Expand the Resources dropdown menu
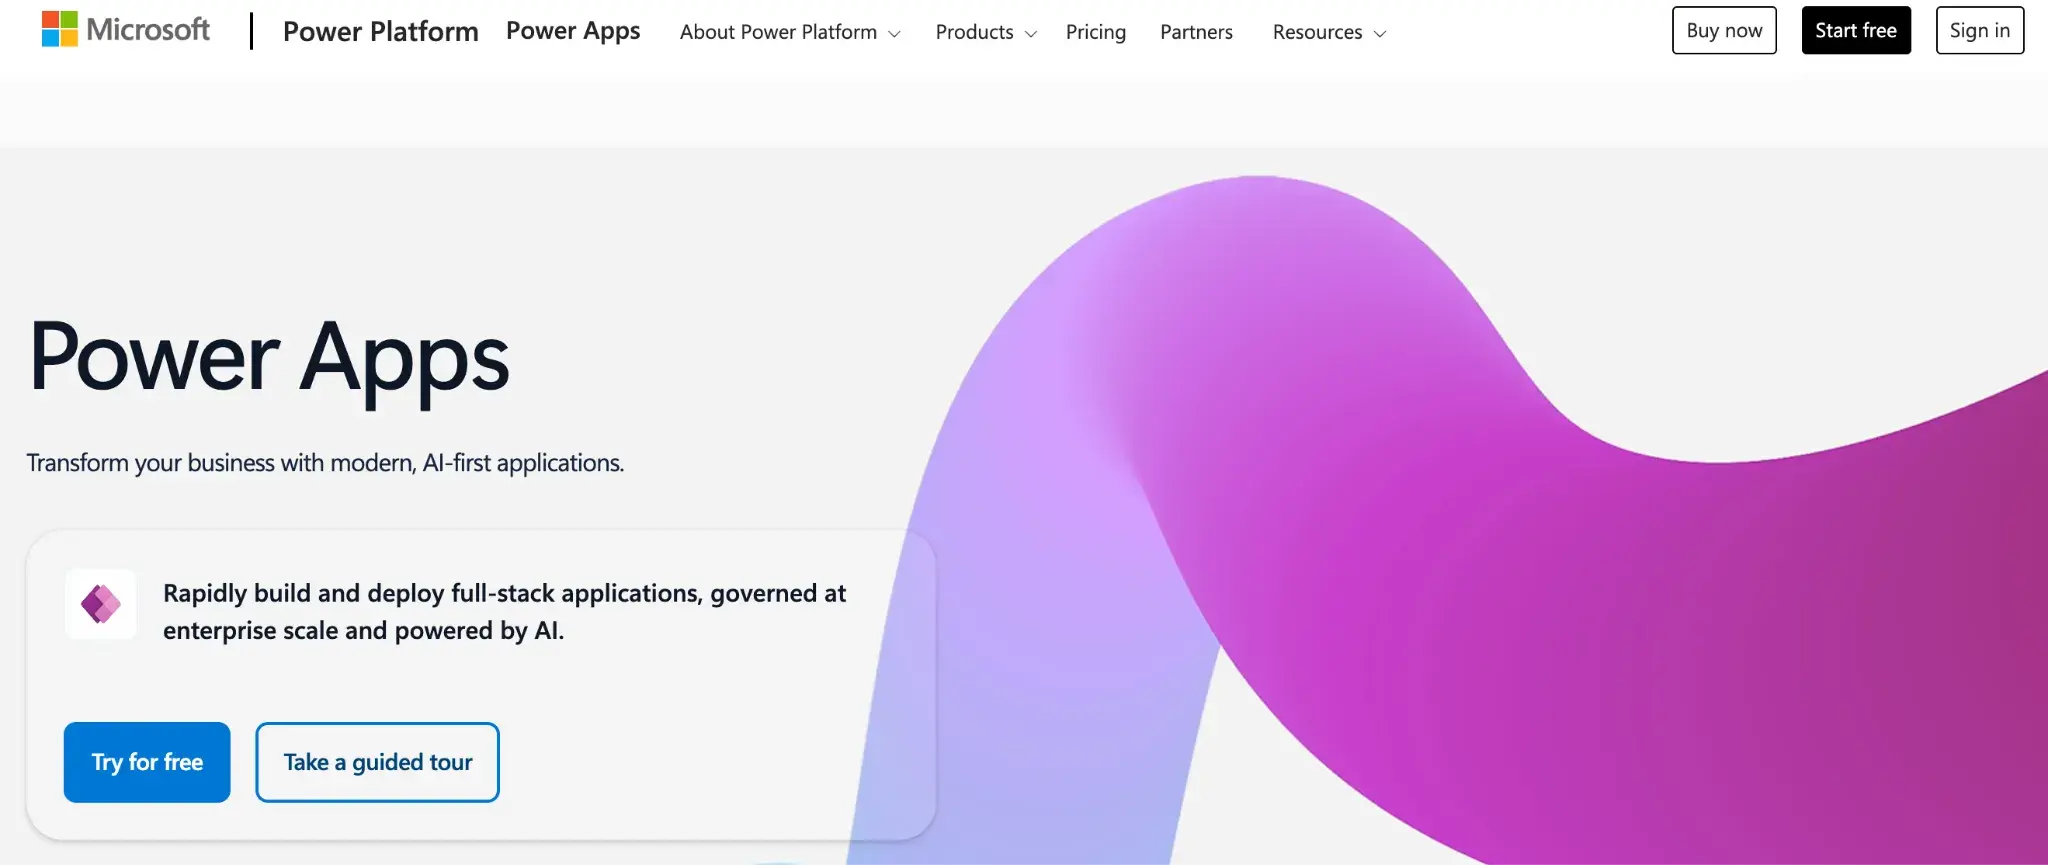This screenshot has height=865, width=2048. 1329,32
